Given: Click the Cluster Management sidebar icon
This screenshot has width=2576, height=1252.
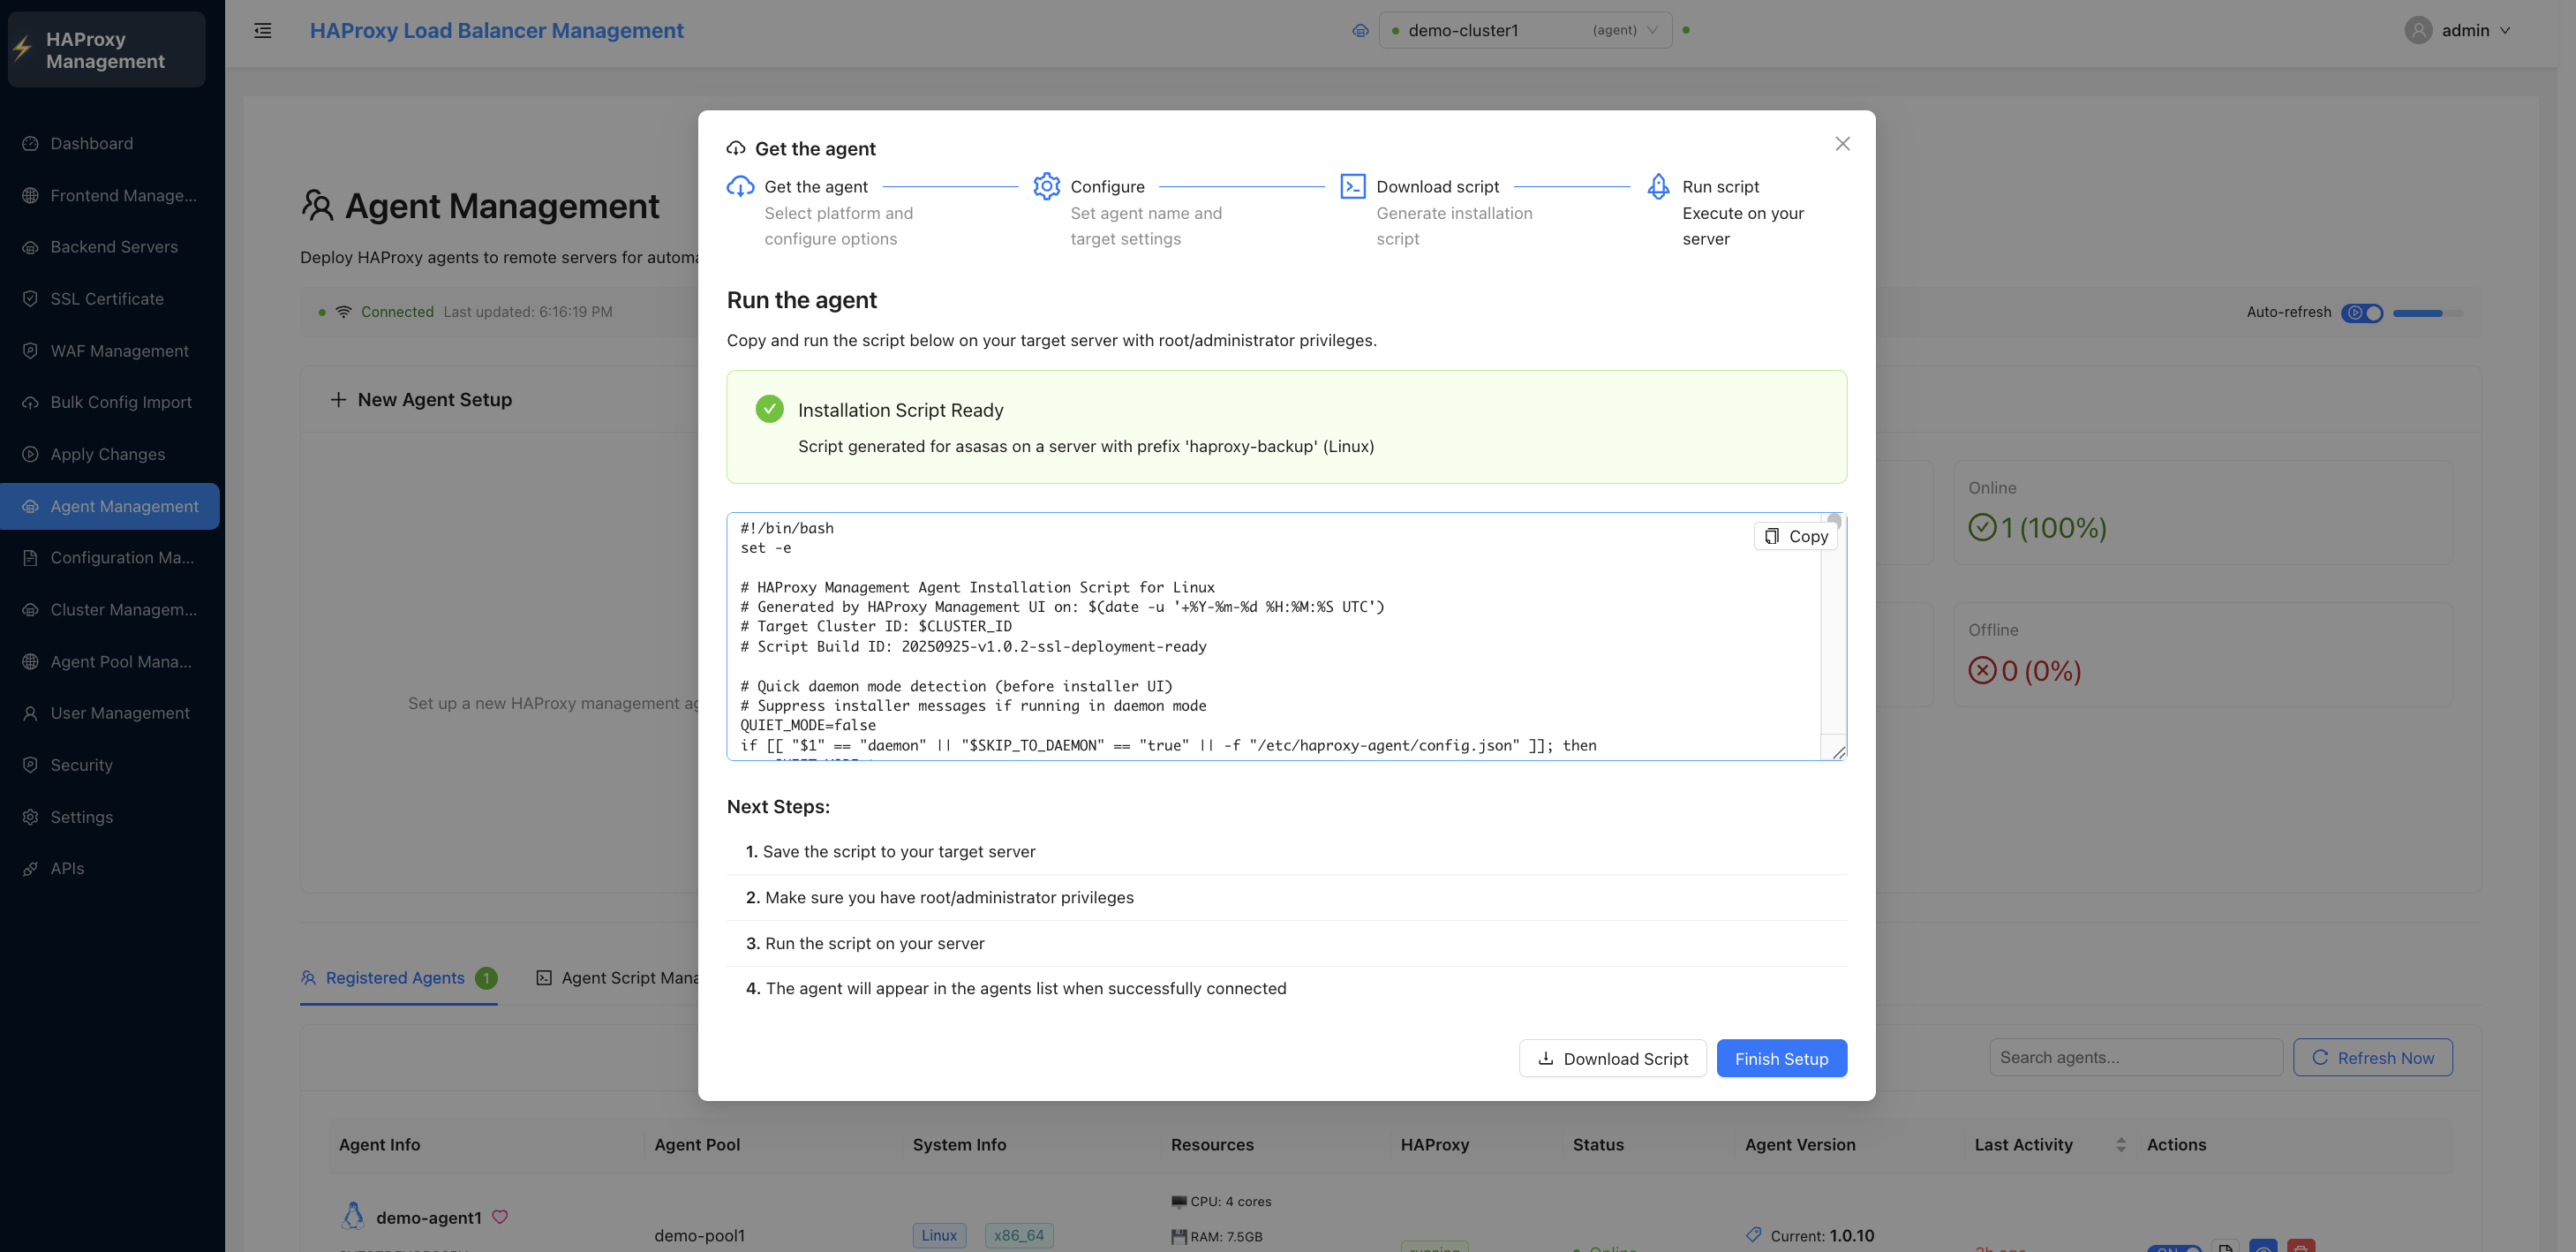Looking at the screenshot, I should pos(30,610).
